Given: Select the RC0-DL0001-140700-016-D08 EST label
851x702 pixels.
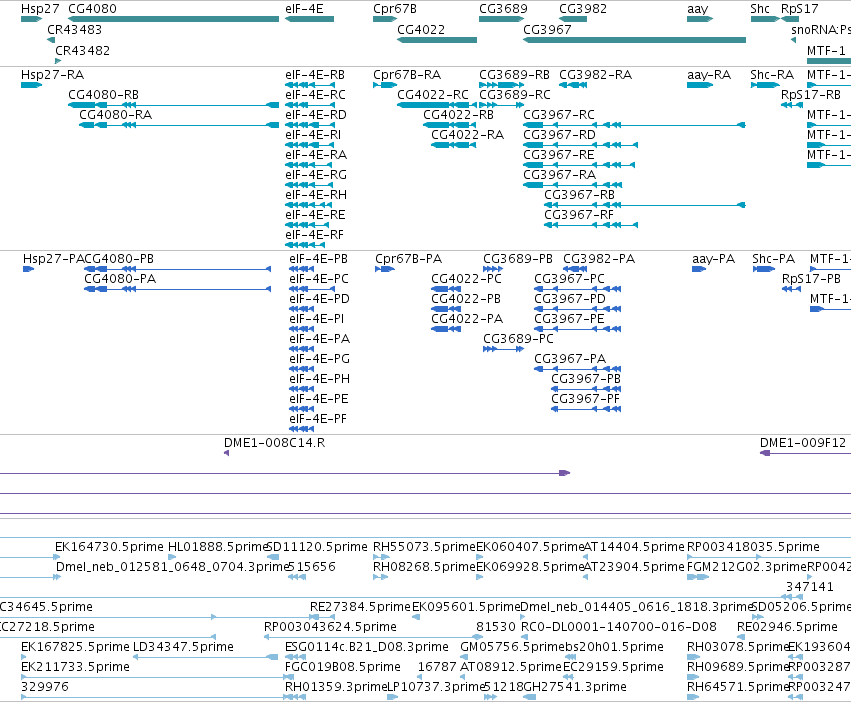Looking at the screenshot, I should pos(618,626).
